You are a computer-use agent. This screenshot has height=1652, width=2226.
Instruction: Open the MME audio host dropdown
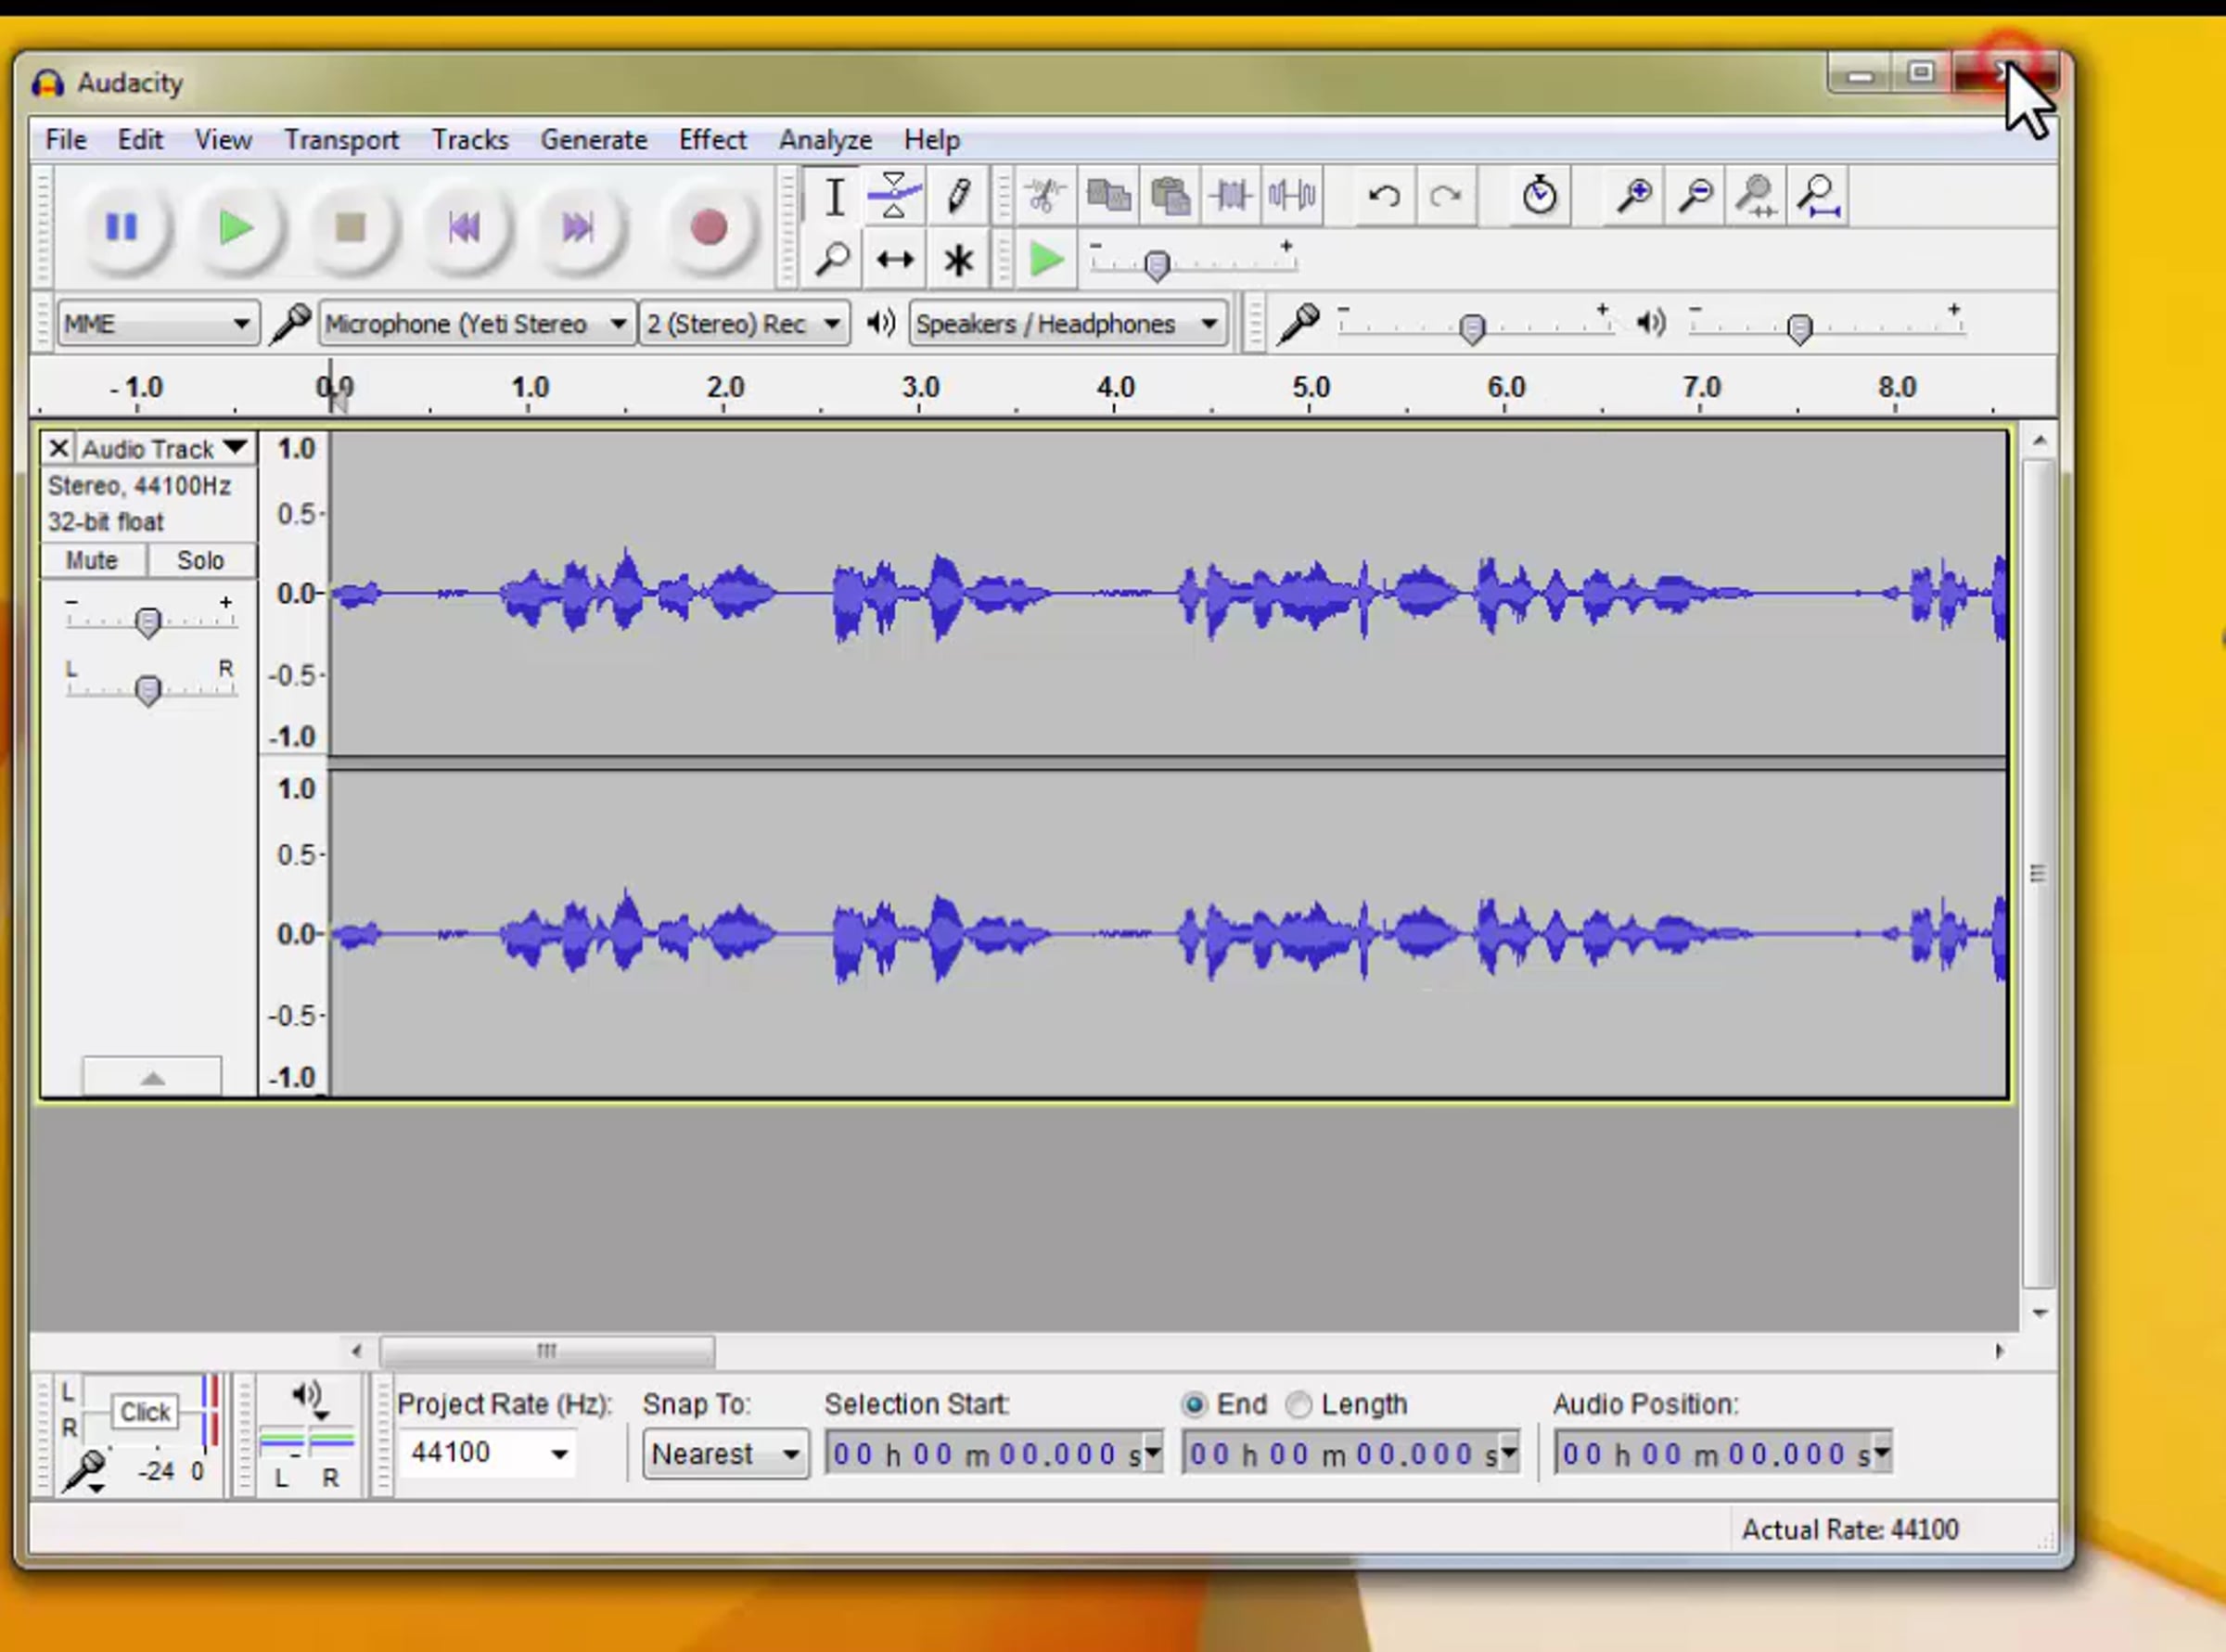click(157, 324)
